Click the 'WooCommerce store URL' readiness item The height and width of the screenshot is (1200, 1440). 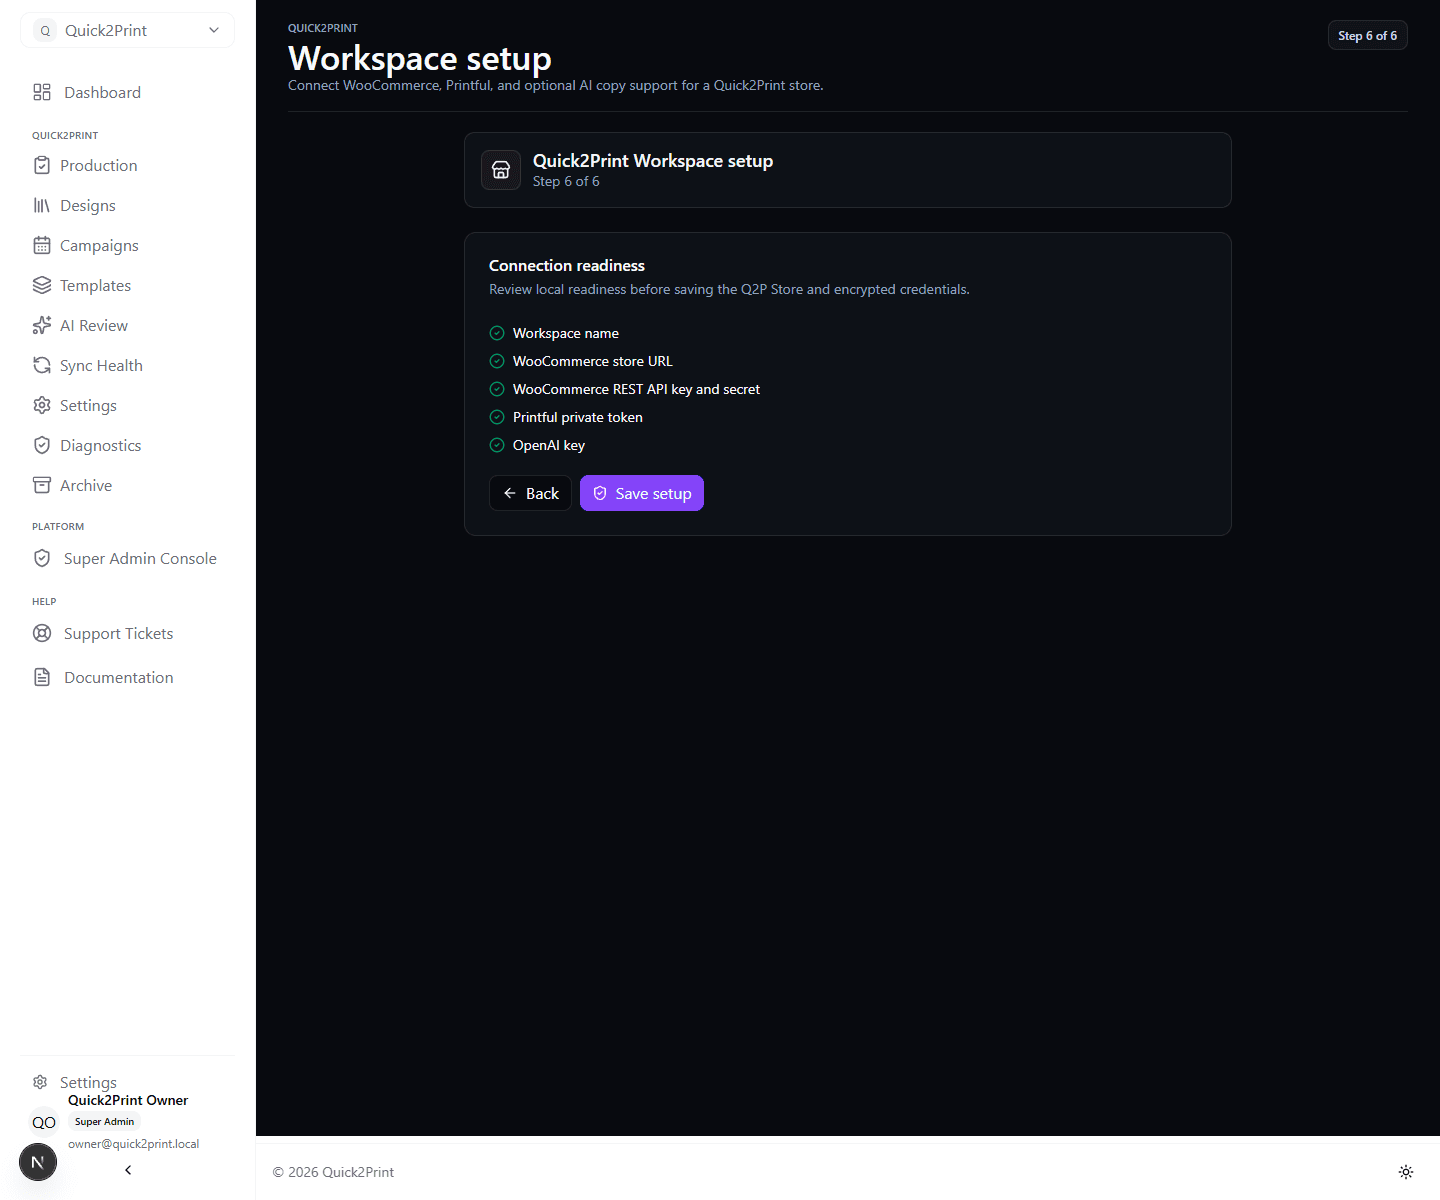(593, 361)
